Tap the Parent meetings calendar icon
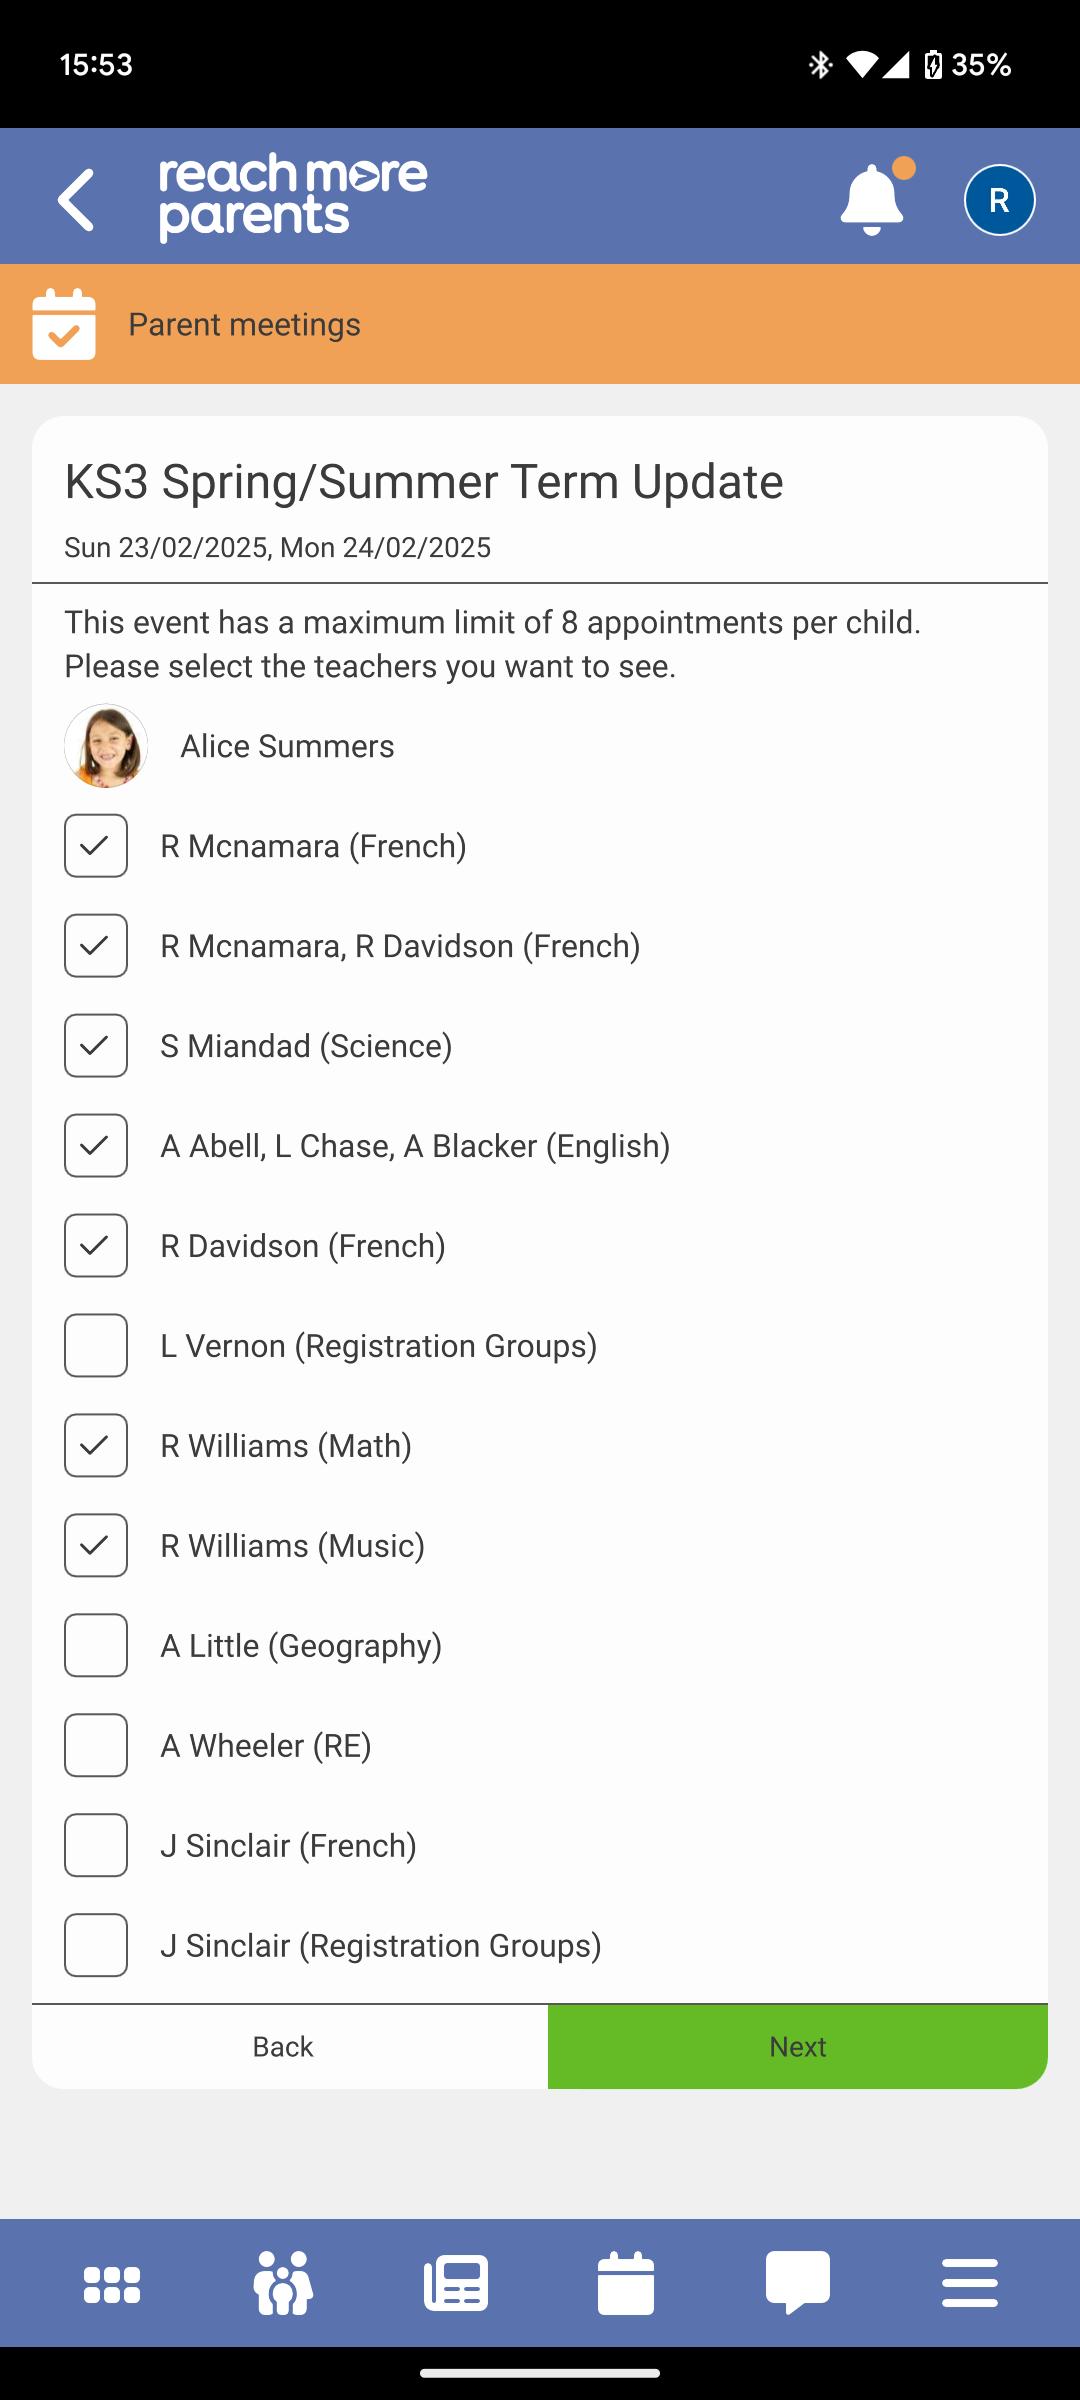This screenshot has width=1080, height=2400. tap(64, 324)
